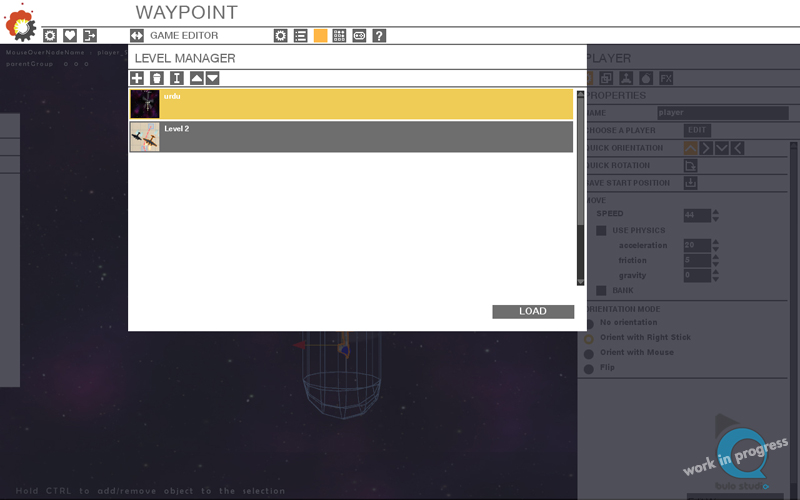The width and height of the screenshot is (800, 500).
Task: Click the Save Start Position icon
Action: pyautogui.click(x=690, y=183)
